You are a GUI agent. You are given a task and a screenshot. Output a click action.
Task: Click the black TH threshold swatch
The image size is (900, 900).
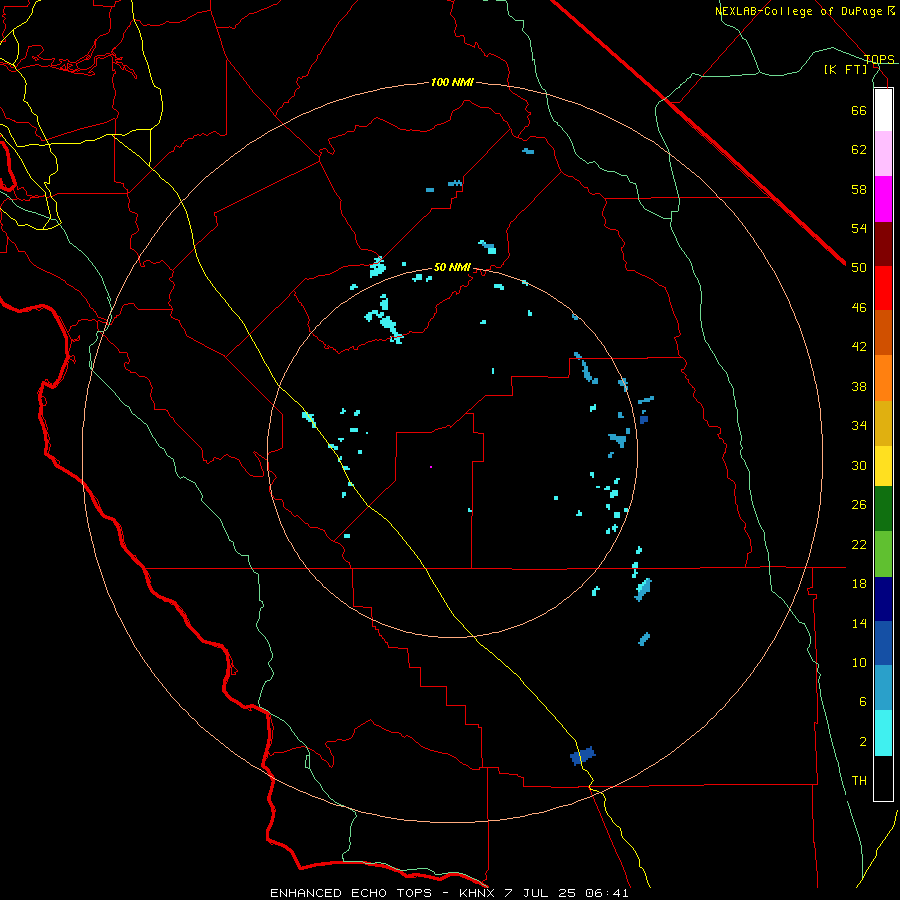pos(883,778)
